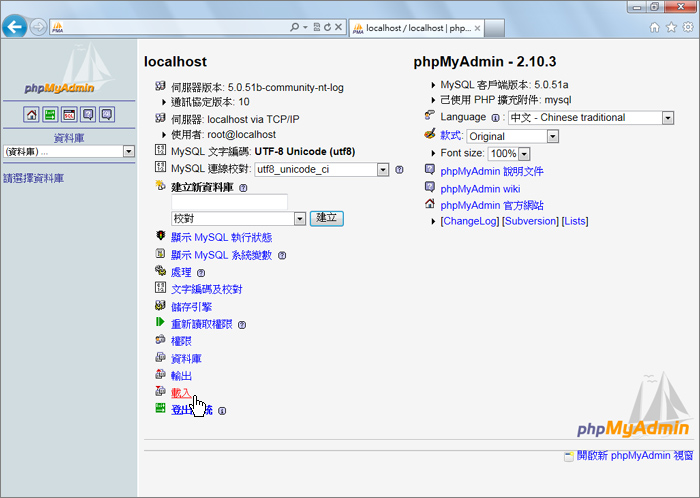Click help icon next to 顯示 MySQL 系統變數
Viewport: 700px width, 498px height.
pos(282,256)
